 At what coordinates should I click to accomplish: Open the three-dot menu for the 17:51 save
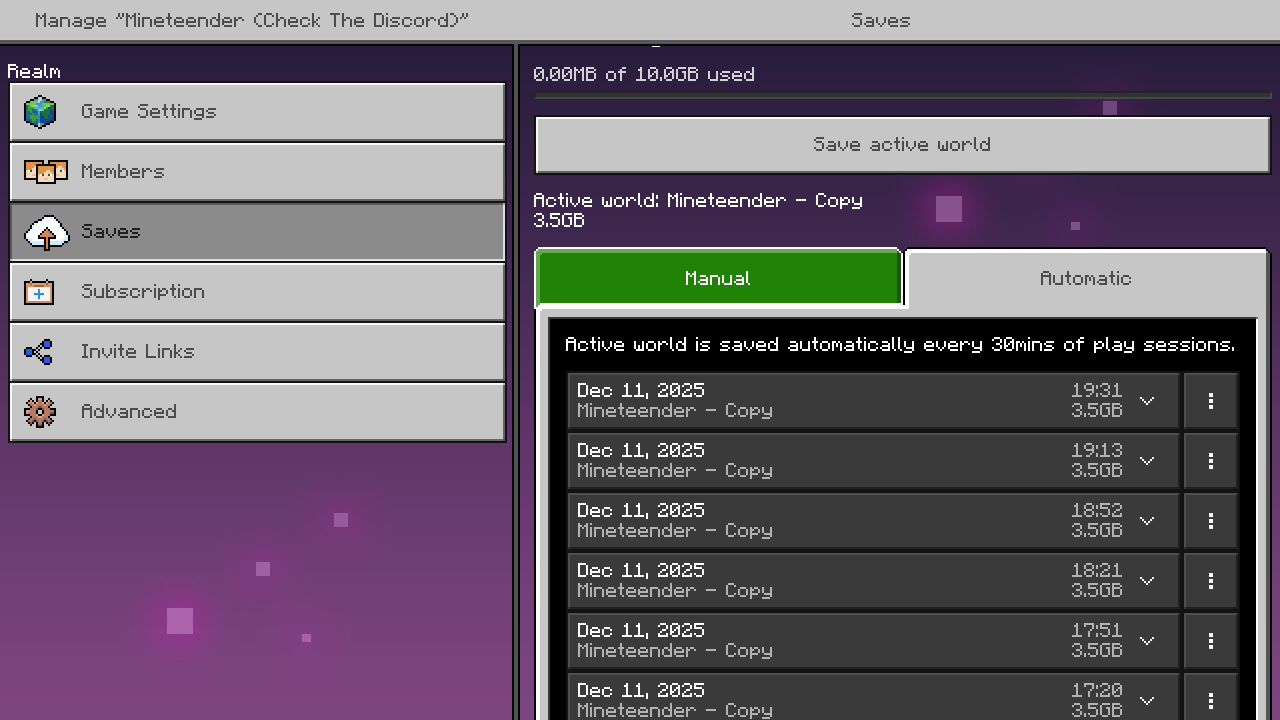click(1211, 641)
